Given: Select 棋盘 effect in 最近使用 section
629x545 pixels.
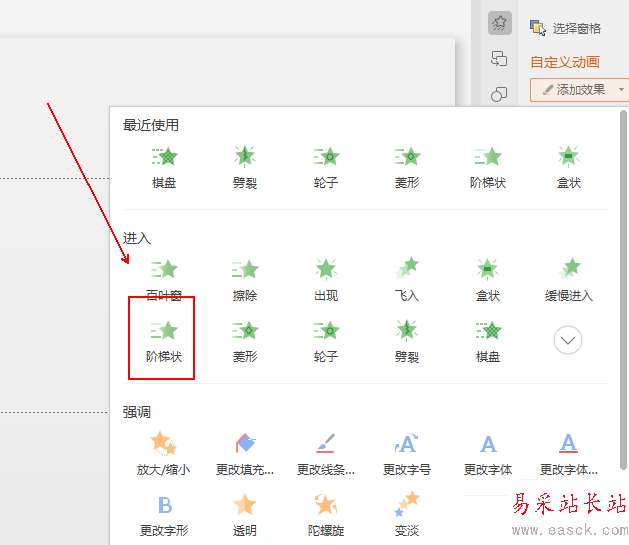Looking at the screenshot, I should (x=164, y=167).
